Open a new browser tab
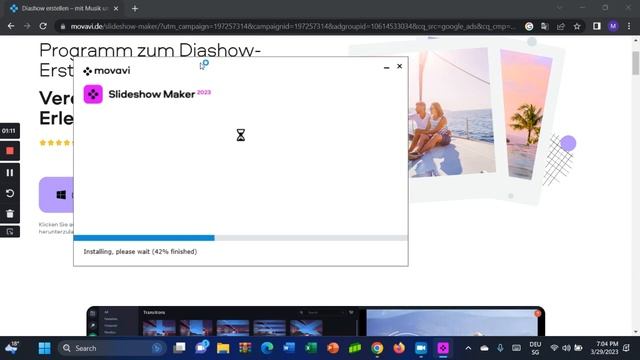The image size is (640, 360). click(135, 8)
